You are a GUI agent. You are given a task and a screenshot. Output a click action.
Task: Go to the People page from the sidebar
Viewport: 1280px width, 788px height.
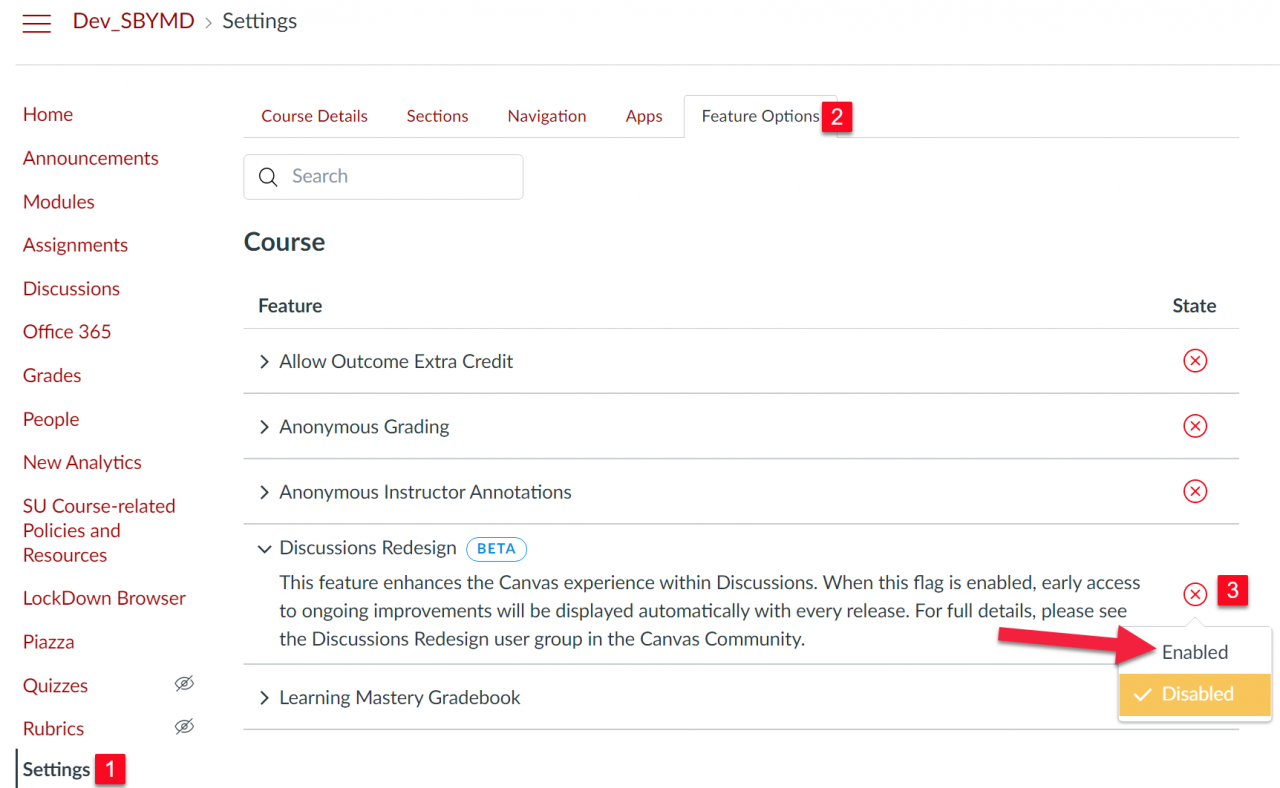click(x=50, y=419)
